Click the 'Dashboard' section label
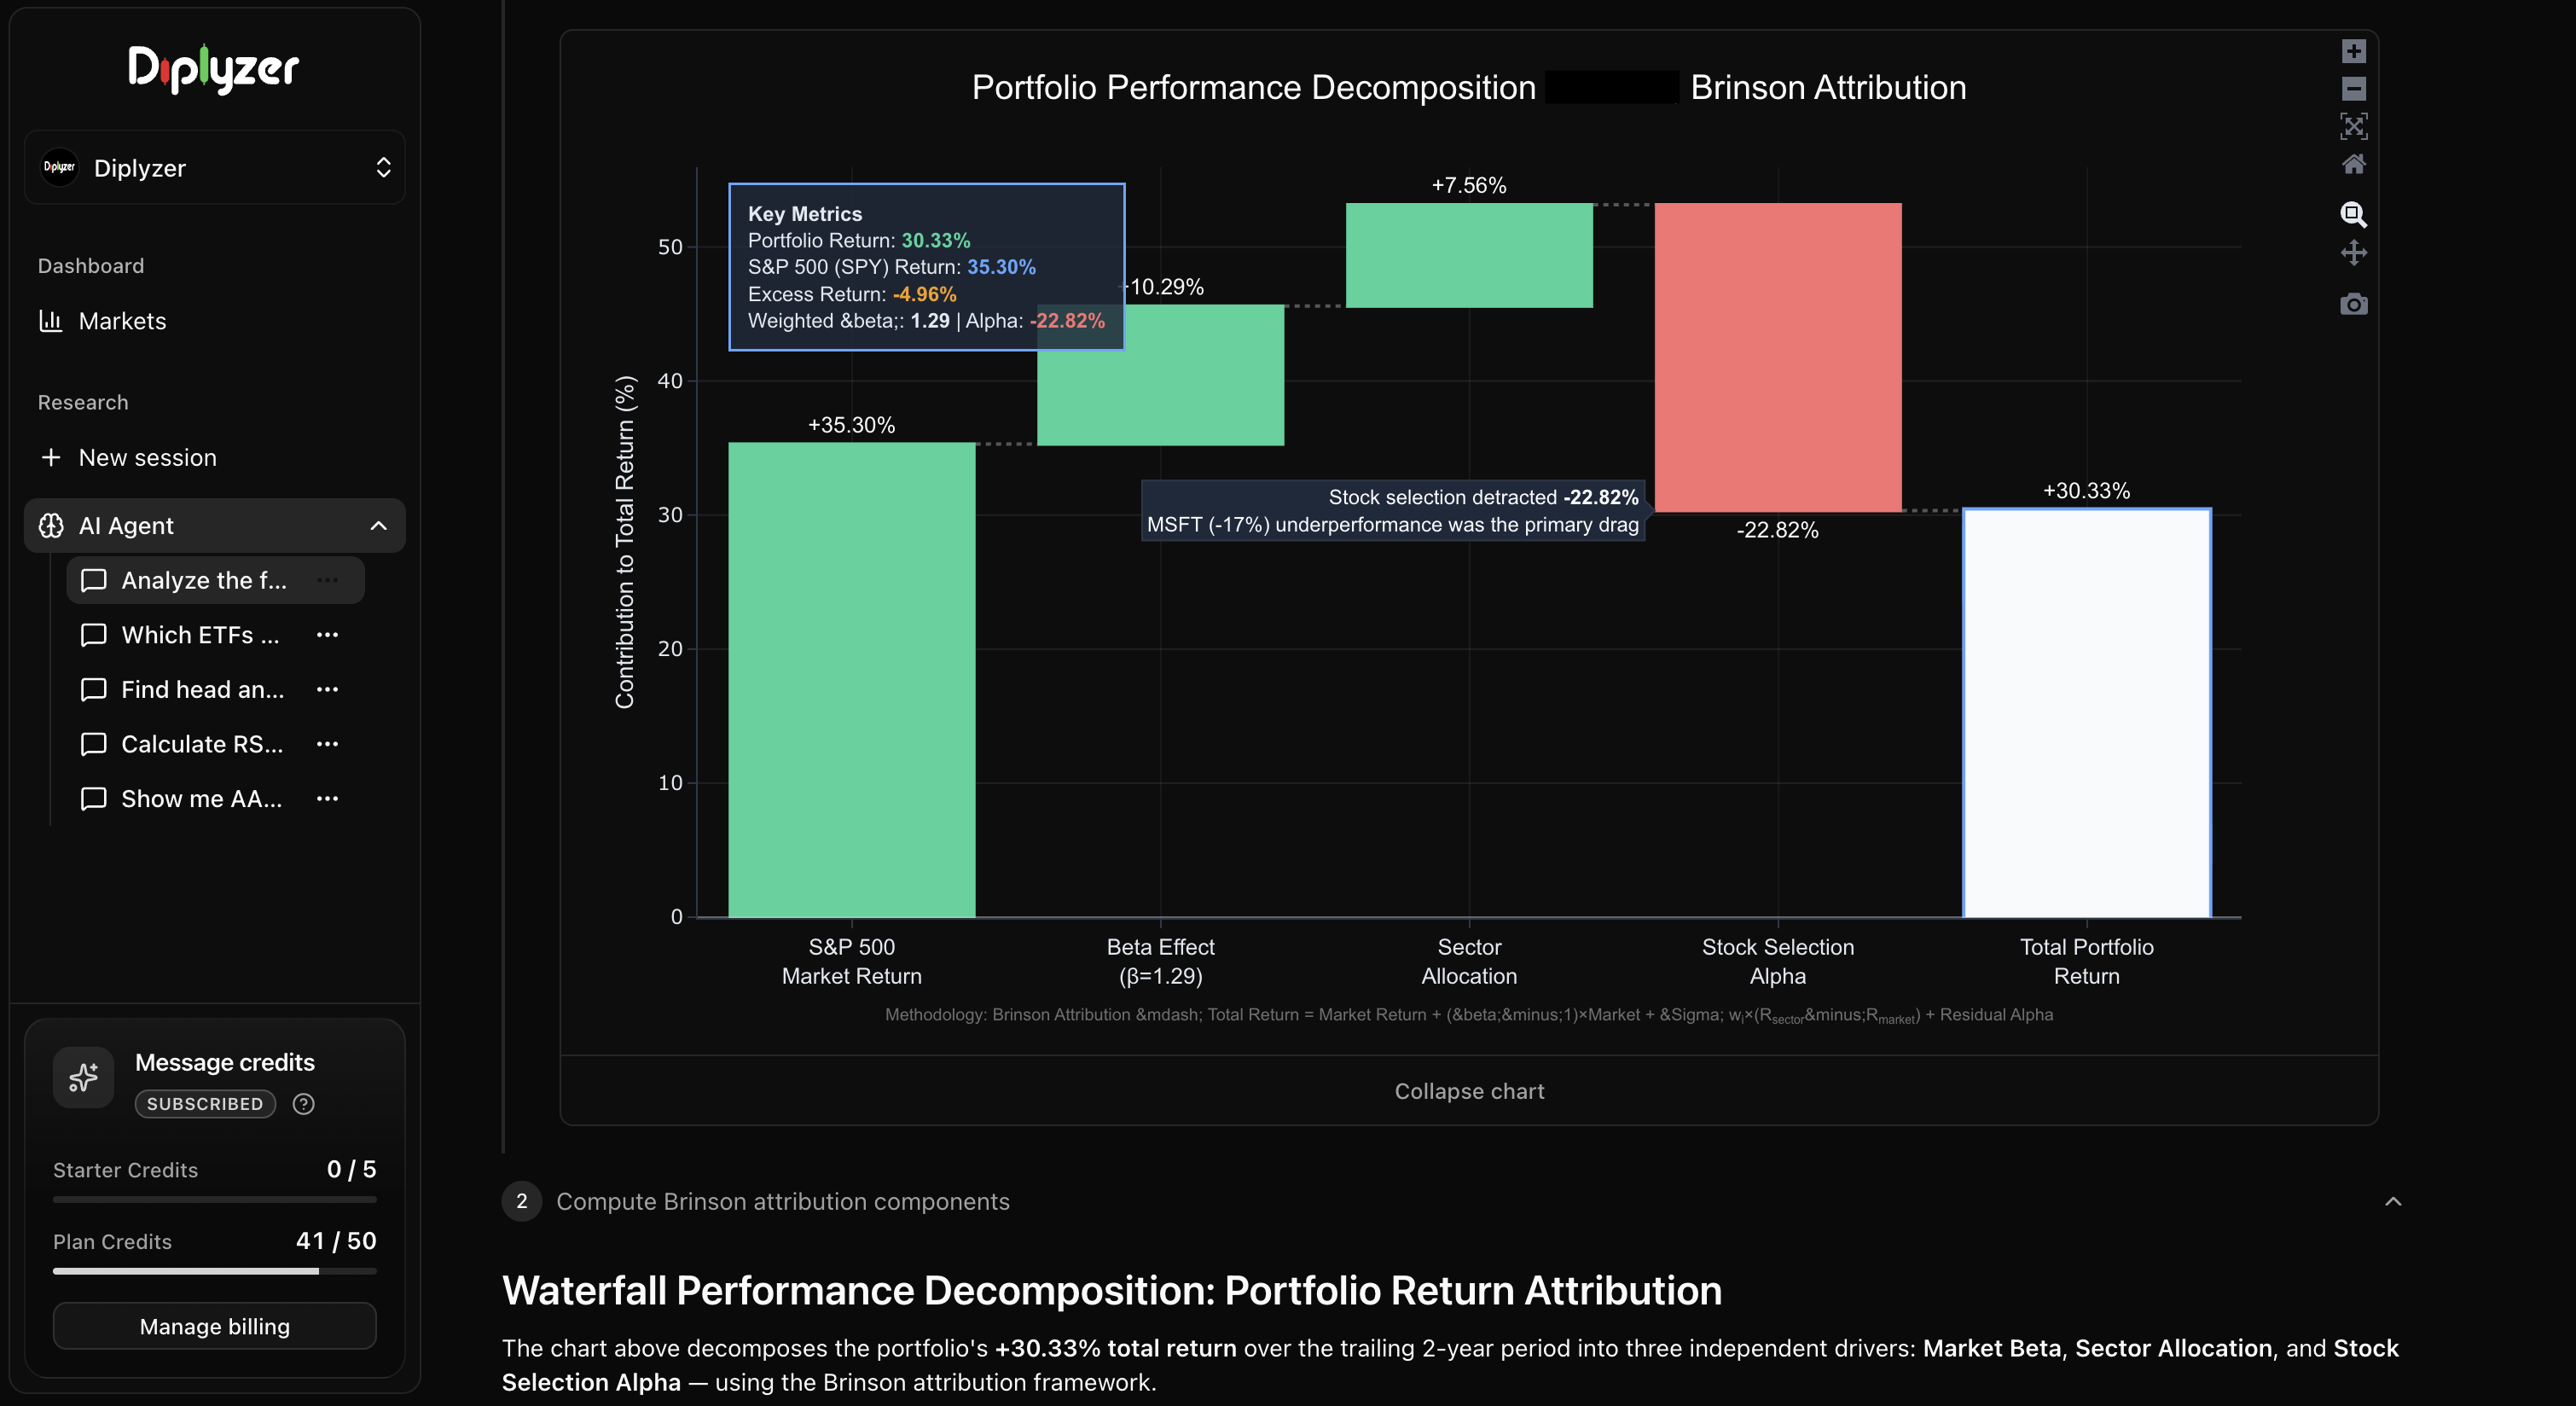The image size is (2576, 1406). pos(91,266)
